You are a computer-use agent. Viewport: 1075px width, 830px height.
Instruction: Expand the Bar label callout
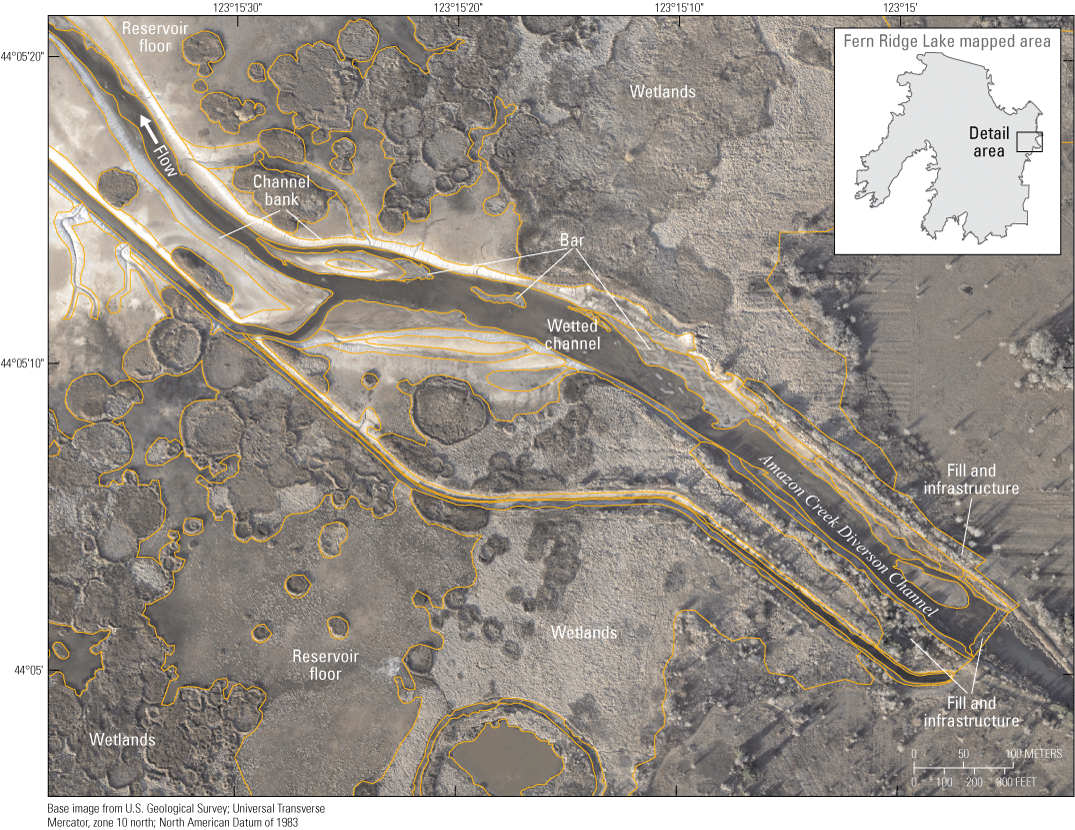(x=572, y=240)
